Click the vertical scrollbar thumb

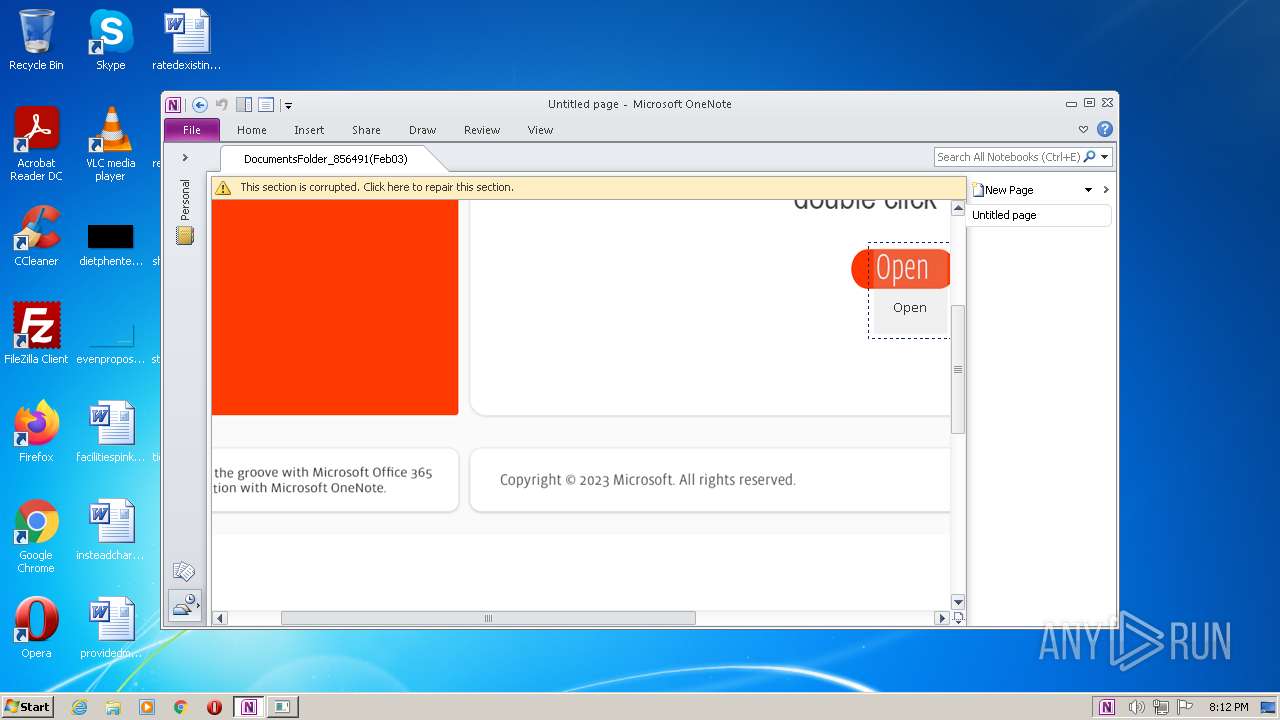(x=958, y=369)
